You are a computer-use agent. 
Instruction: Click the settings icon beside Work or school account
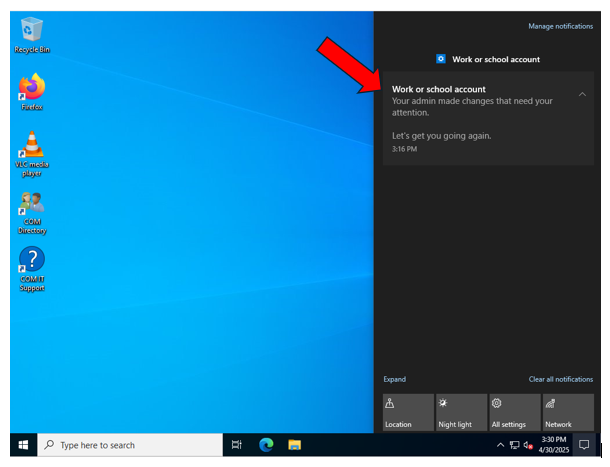pos(441,59)
